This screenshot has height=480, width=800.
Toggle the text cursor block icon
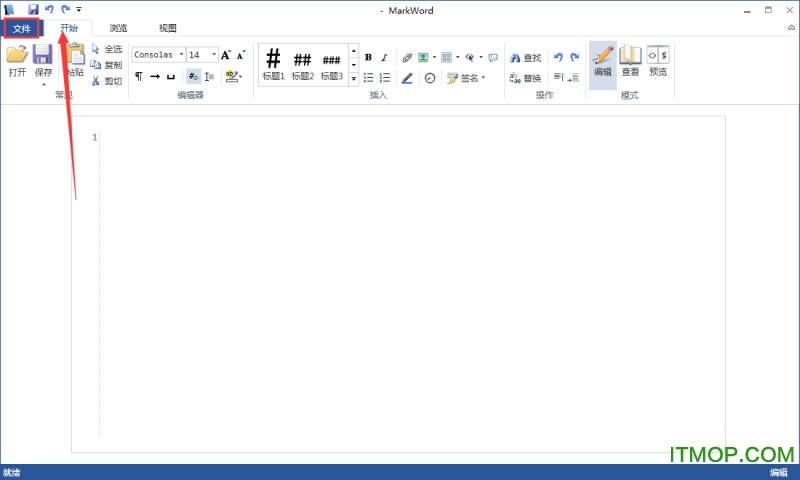[x=209, y=77]
